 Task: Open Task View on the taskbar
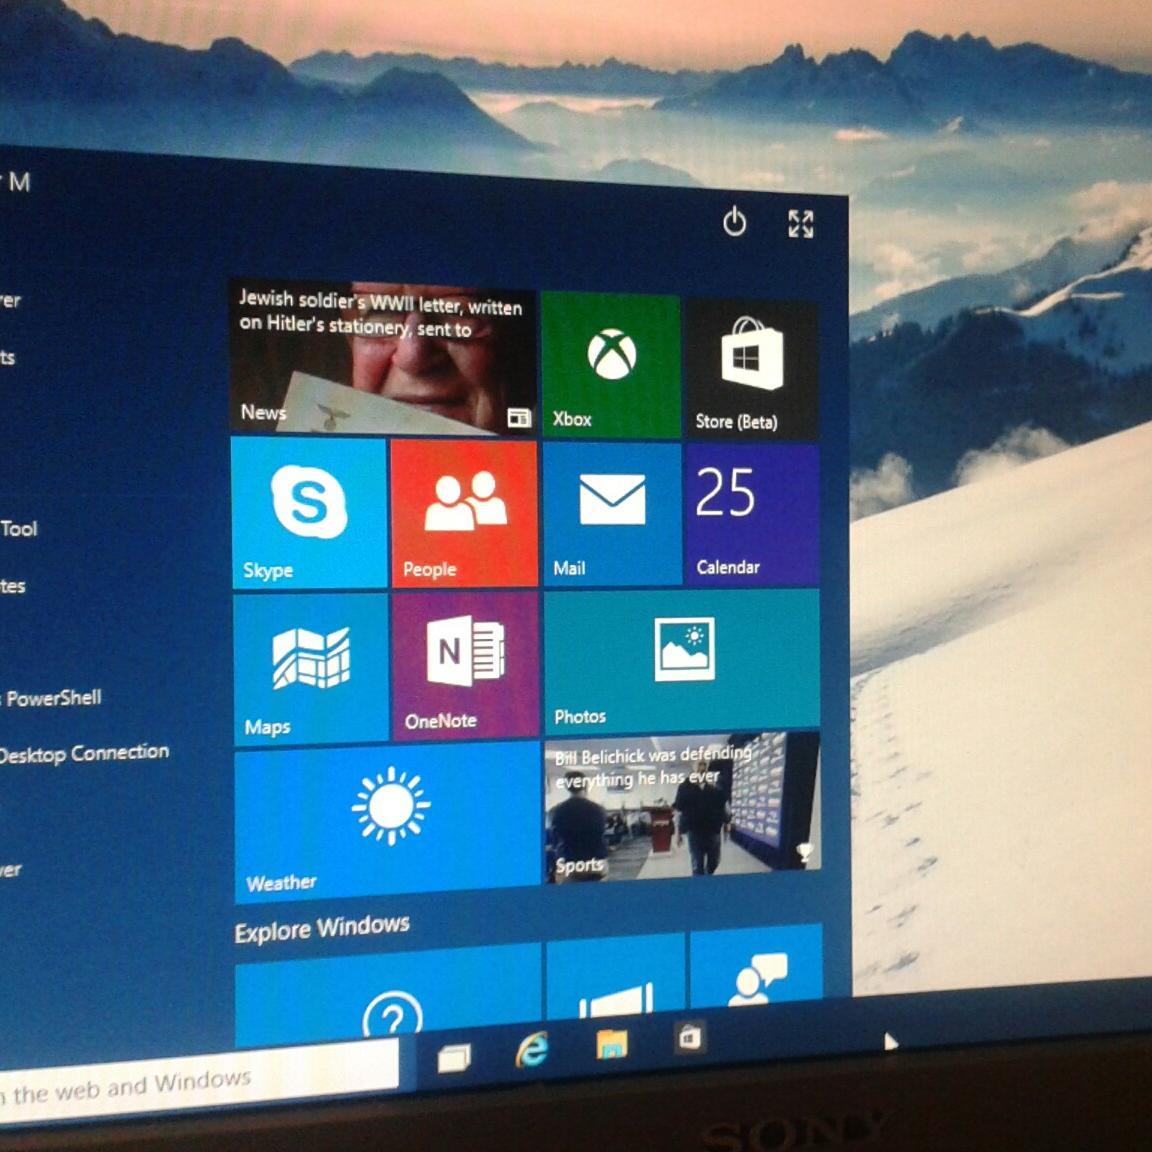[x=454, y=1059]
